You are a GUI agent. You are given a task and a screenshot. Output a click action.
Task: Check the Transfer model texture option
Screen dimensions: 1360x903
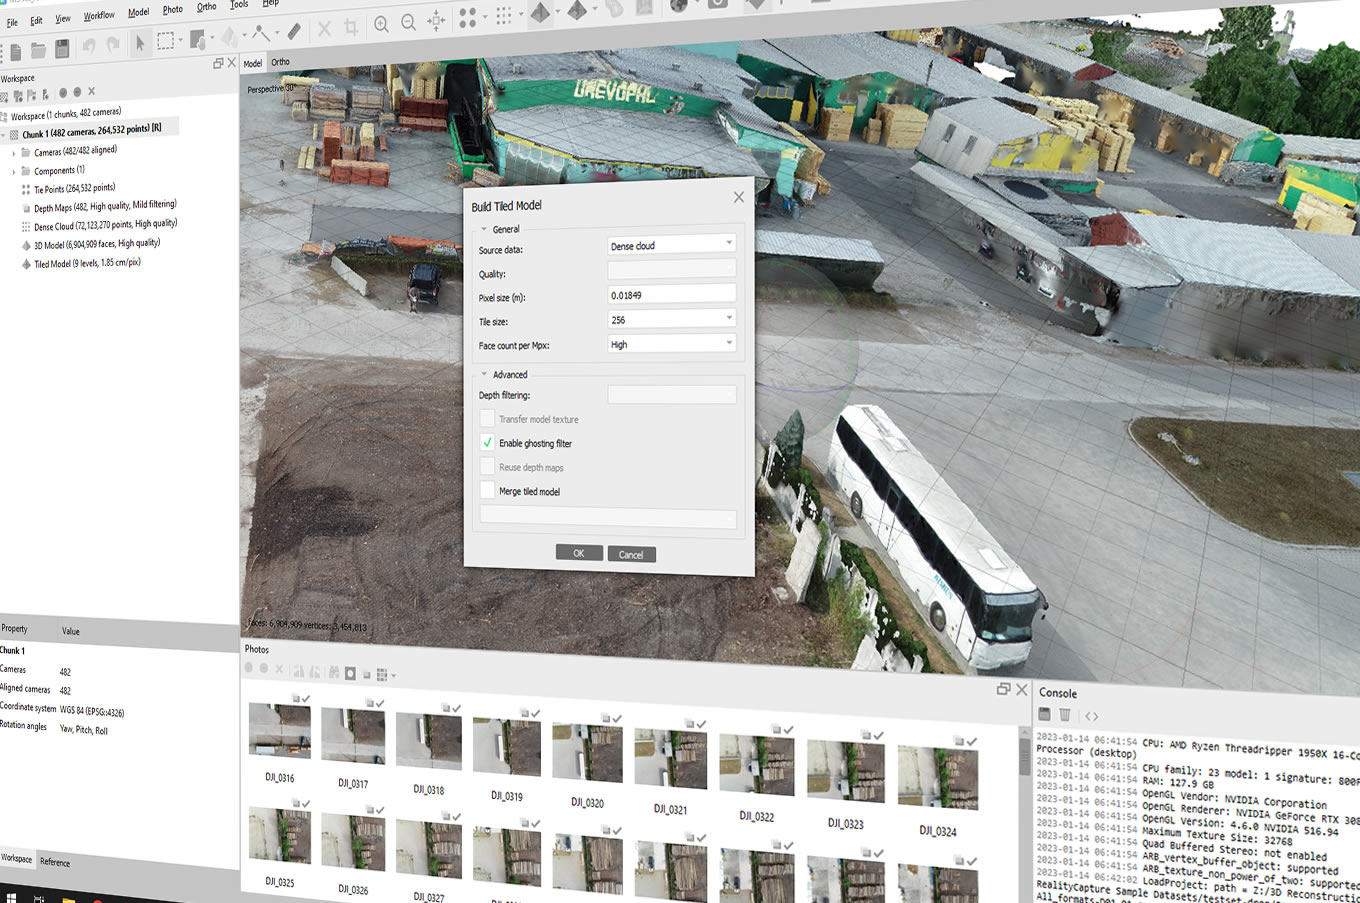point(487,418)
